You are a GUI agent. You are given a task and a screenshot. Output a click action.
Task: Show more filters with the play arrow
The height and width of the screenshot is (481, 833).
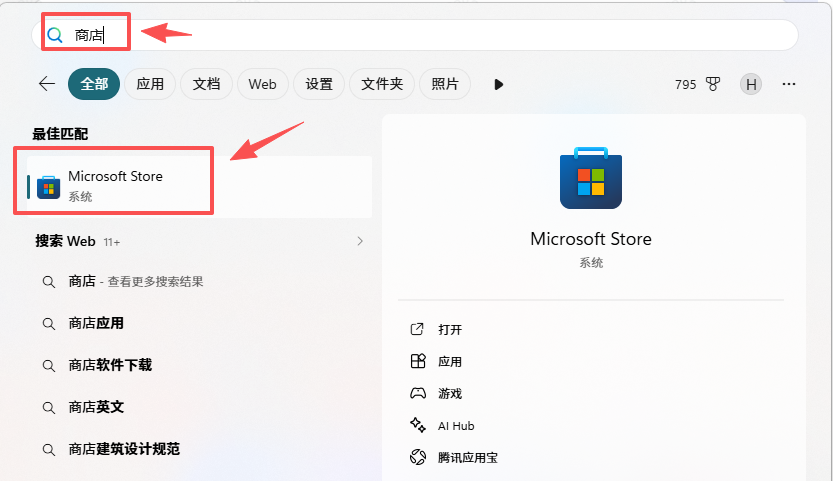tap(498, 85)
